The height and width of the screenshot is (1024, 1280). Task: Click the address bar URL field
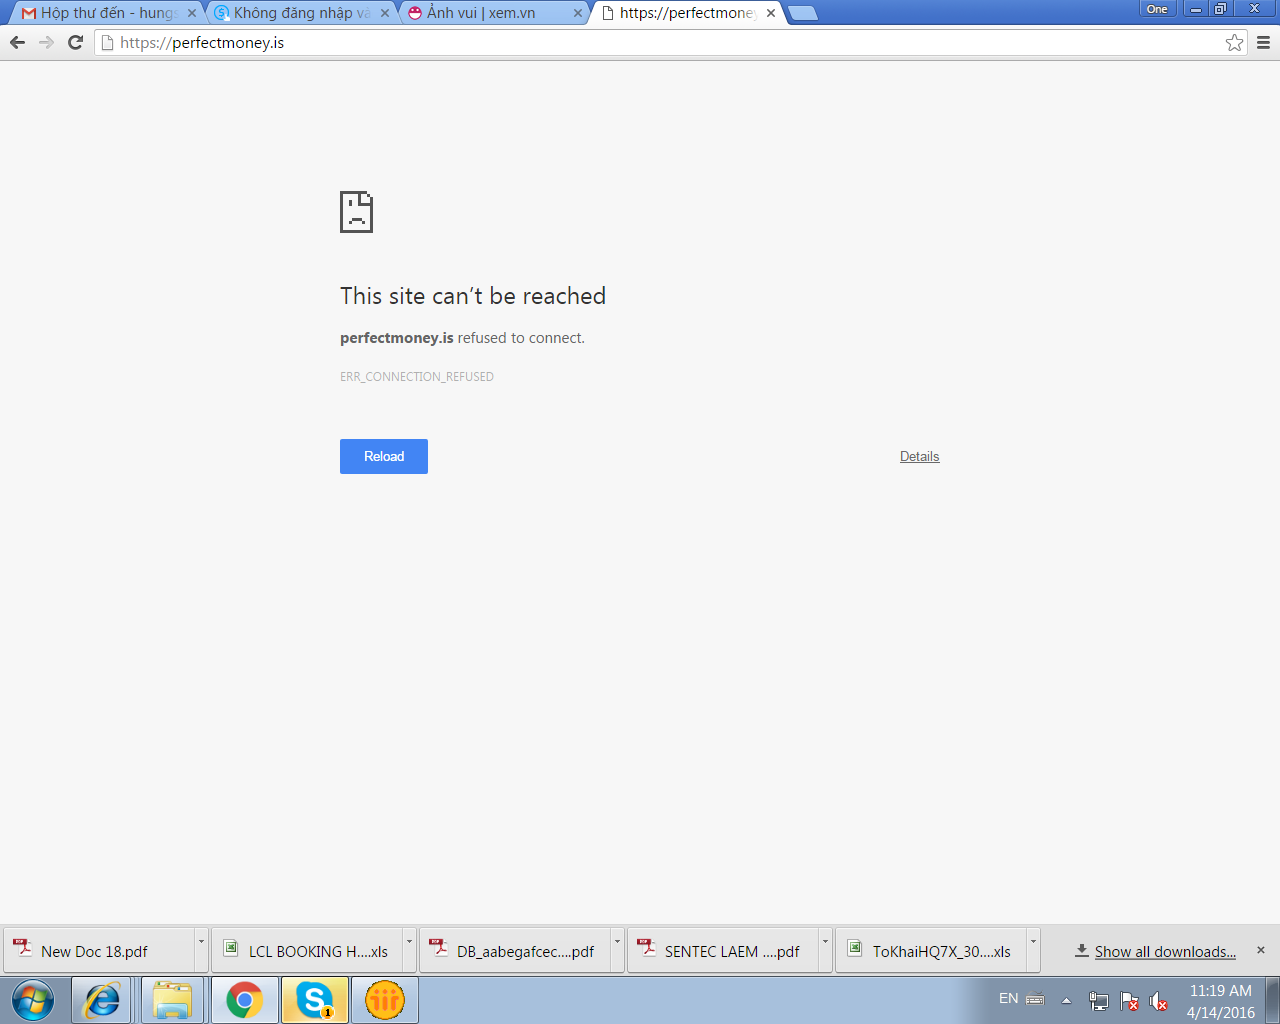click(x=670, y=42)
